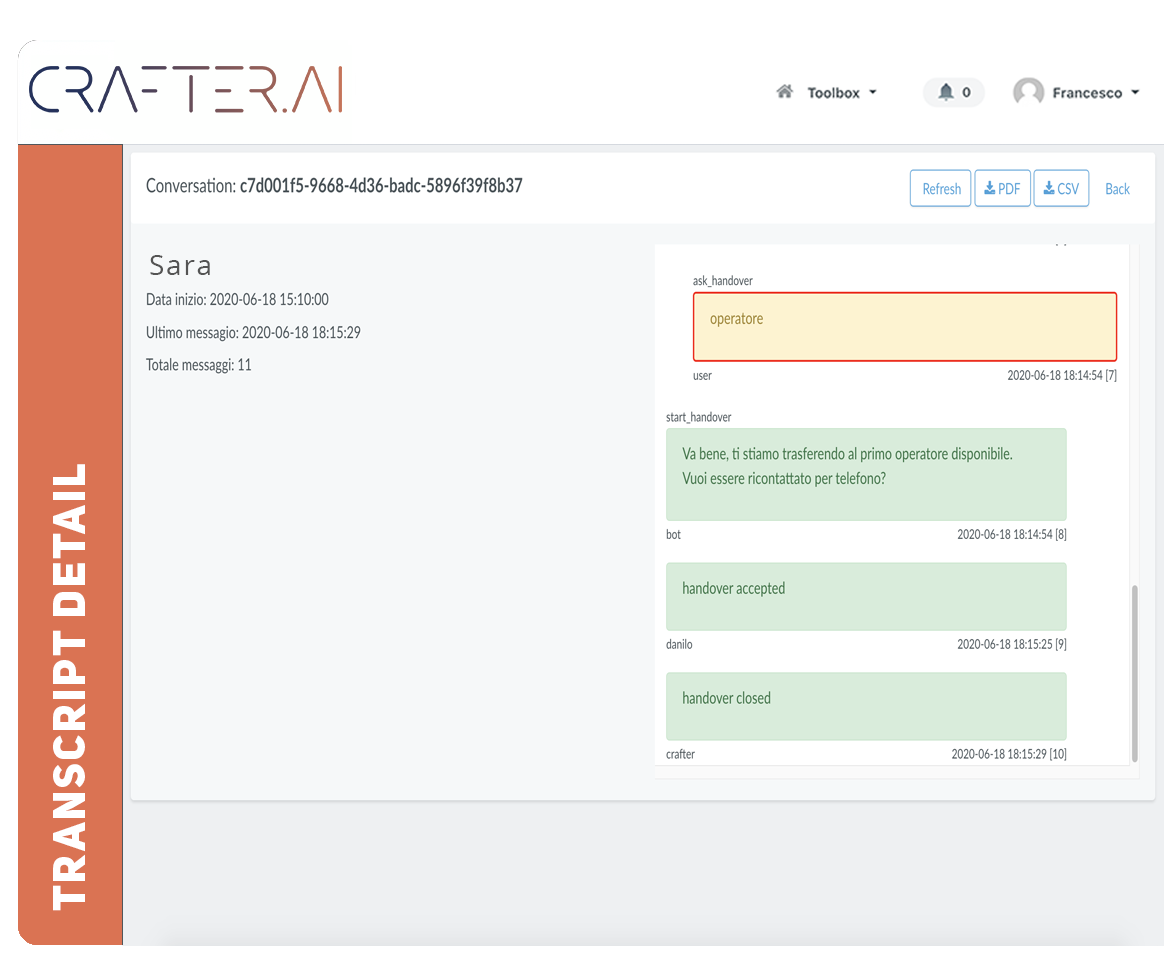This screenshot has height=972, width=1164.
Task: Click the 'Va bene, ti stiamo trasferendo' bot message
Action: point(866,474)
